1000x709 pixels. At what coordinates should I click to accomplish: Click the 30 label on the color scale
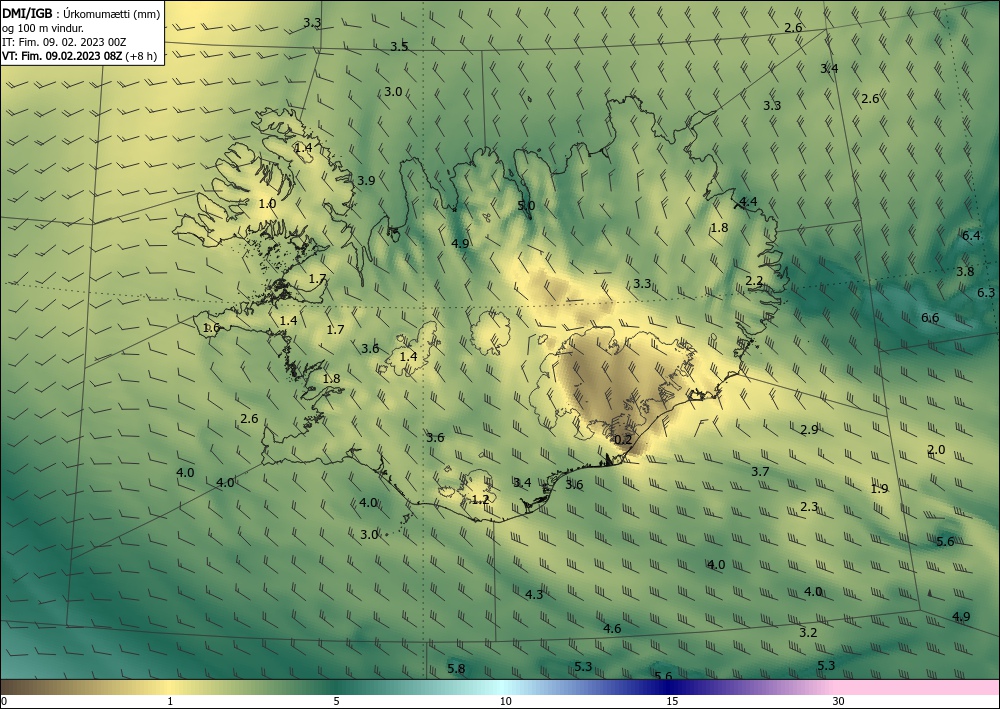(x=839, y=702)
